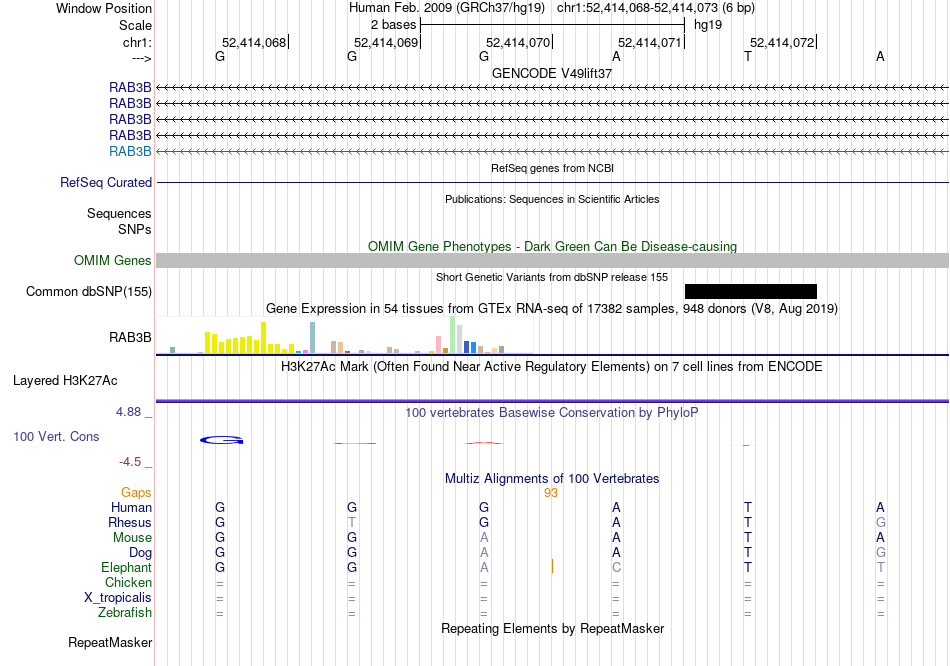950x666 pixels.
Task: Select the Dog alignment row label
Action: coord(140,553)
